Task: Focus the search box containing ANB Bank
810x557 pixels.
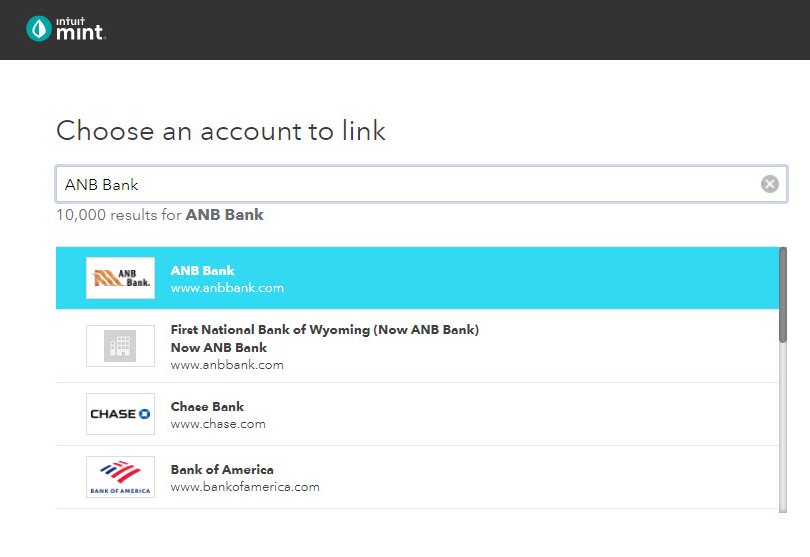Action: point(400,184)
